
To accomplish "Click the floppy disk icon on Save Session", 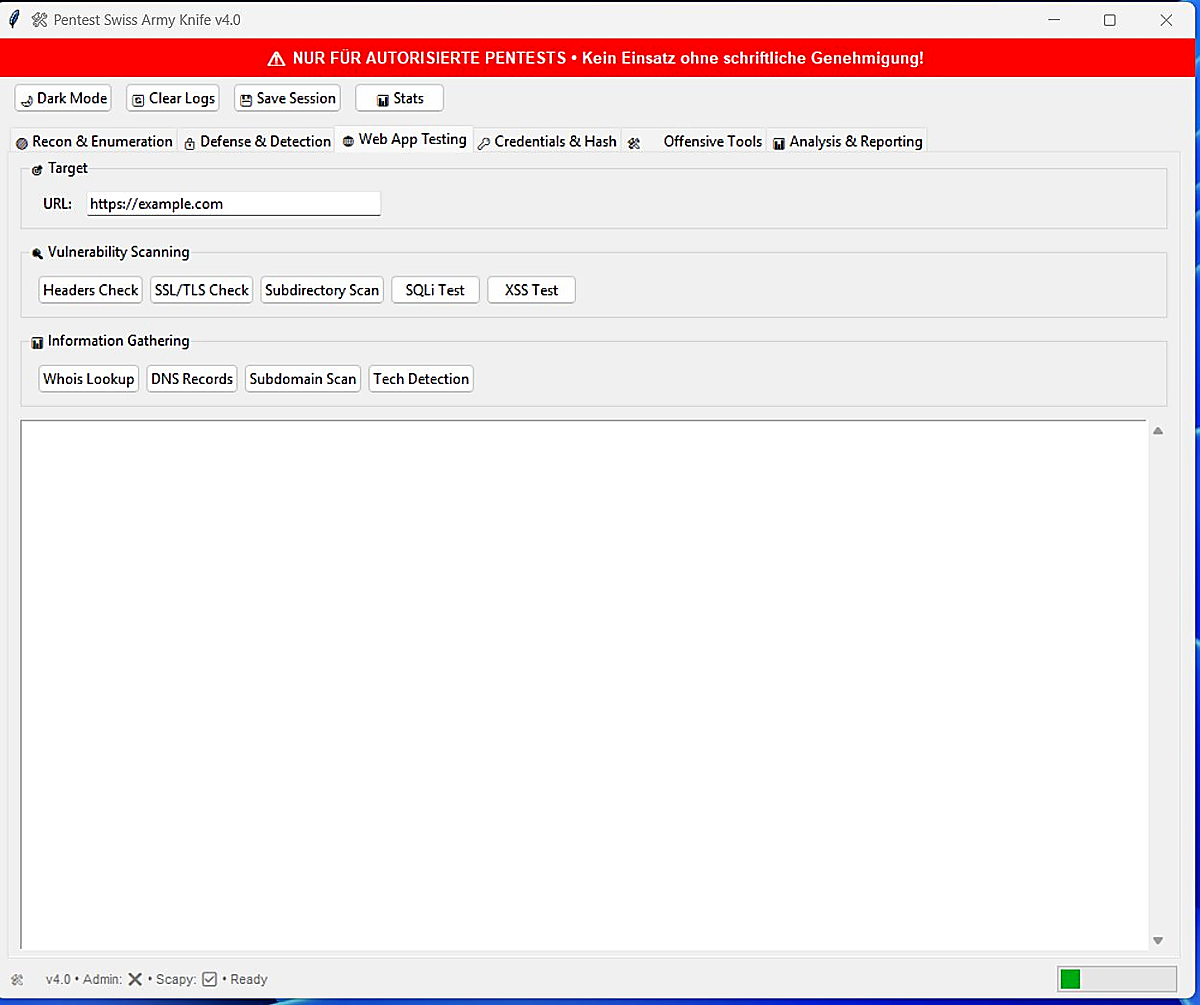I will 246,100.
